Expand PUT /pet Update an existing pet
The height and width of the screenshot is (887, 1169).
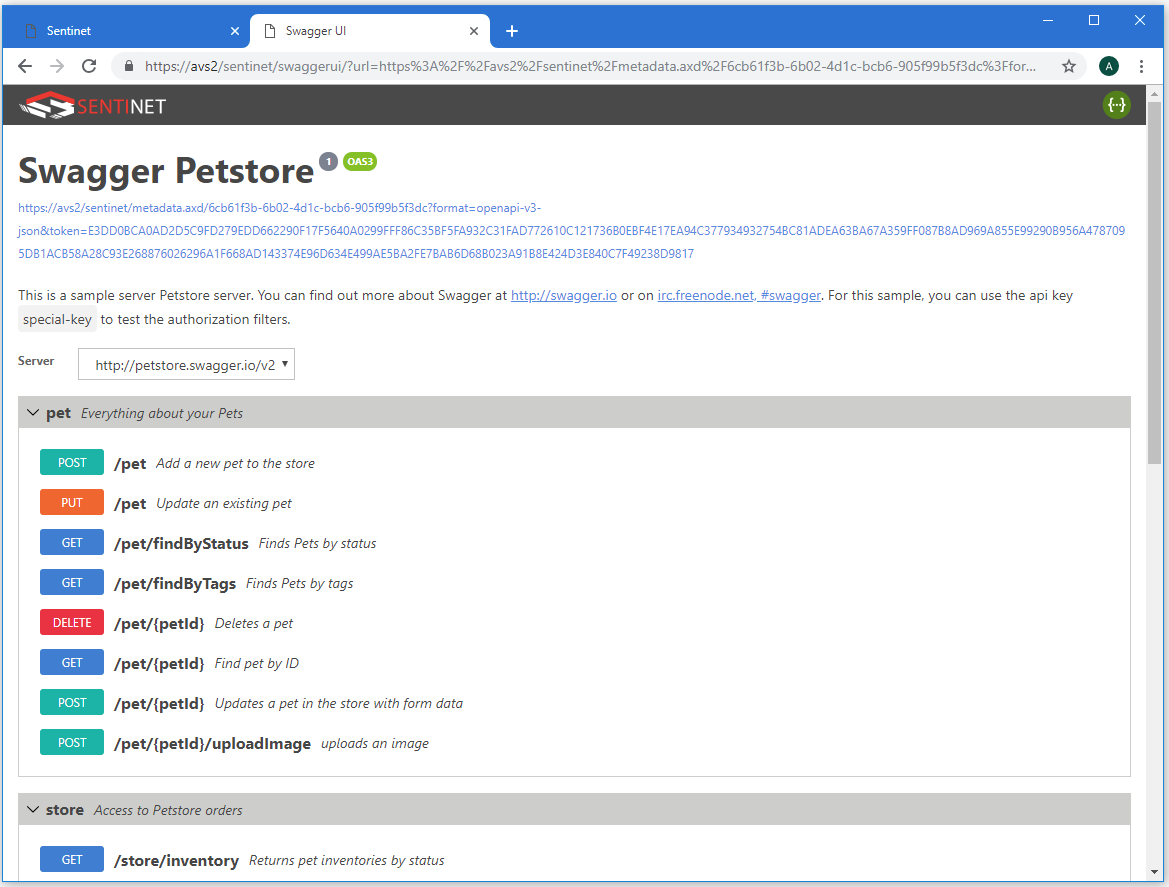[574, 503]
